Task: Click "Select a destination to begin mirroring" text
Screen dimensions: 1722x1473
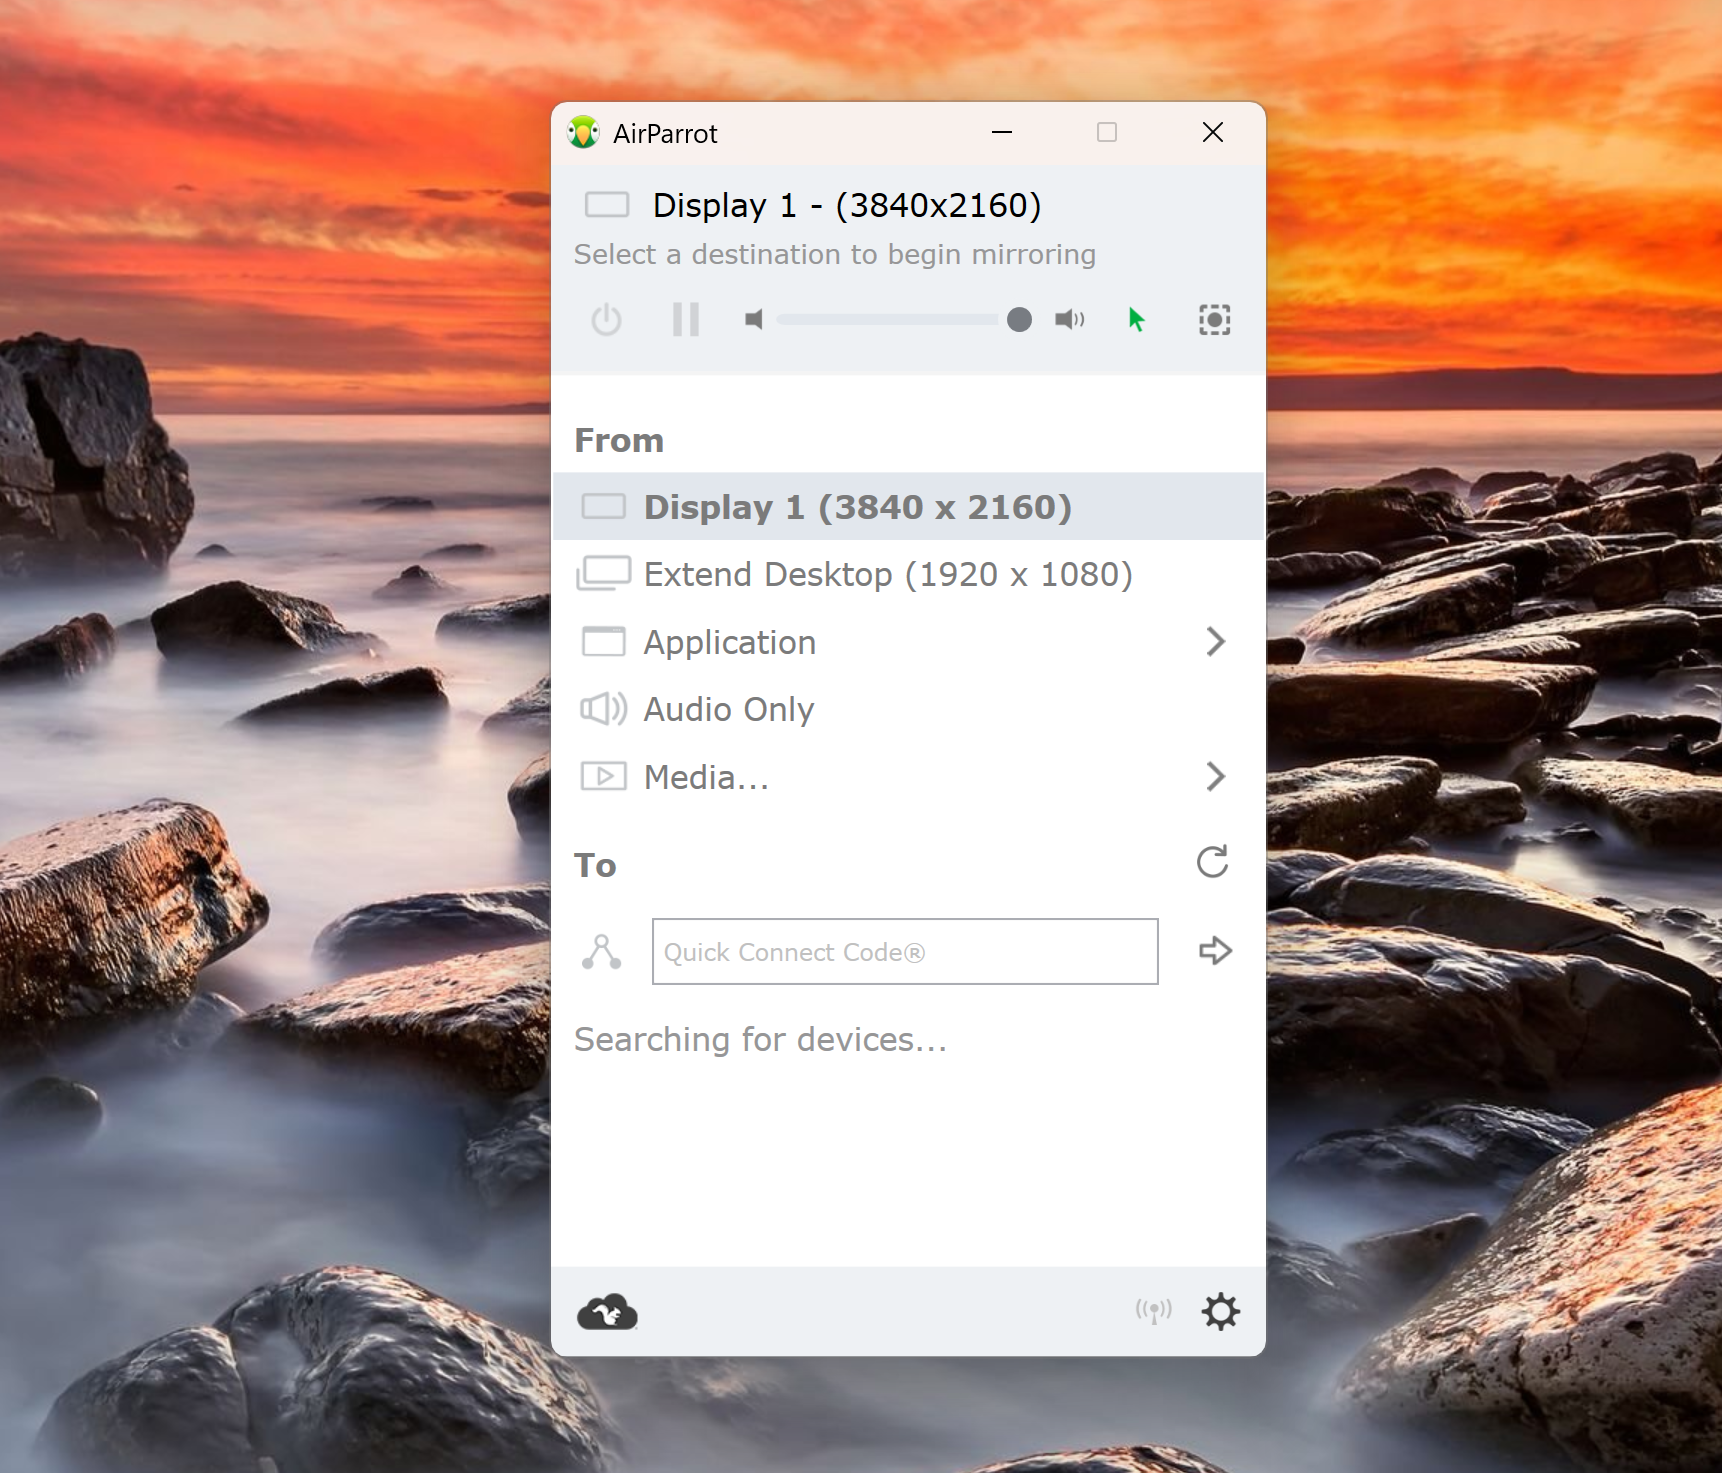Action: [x=835, y=255]
